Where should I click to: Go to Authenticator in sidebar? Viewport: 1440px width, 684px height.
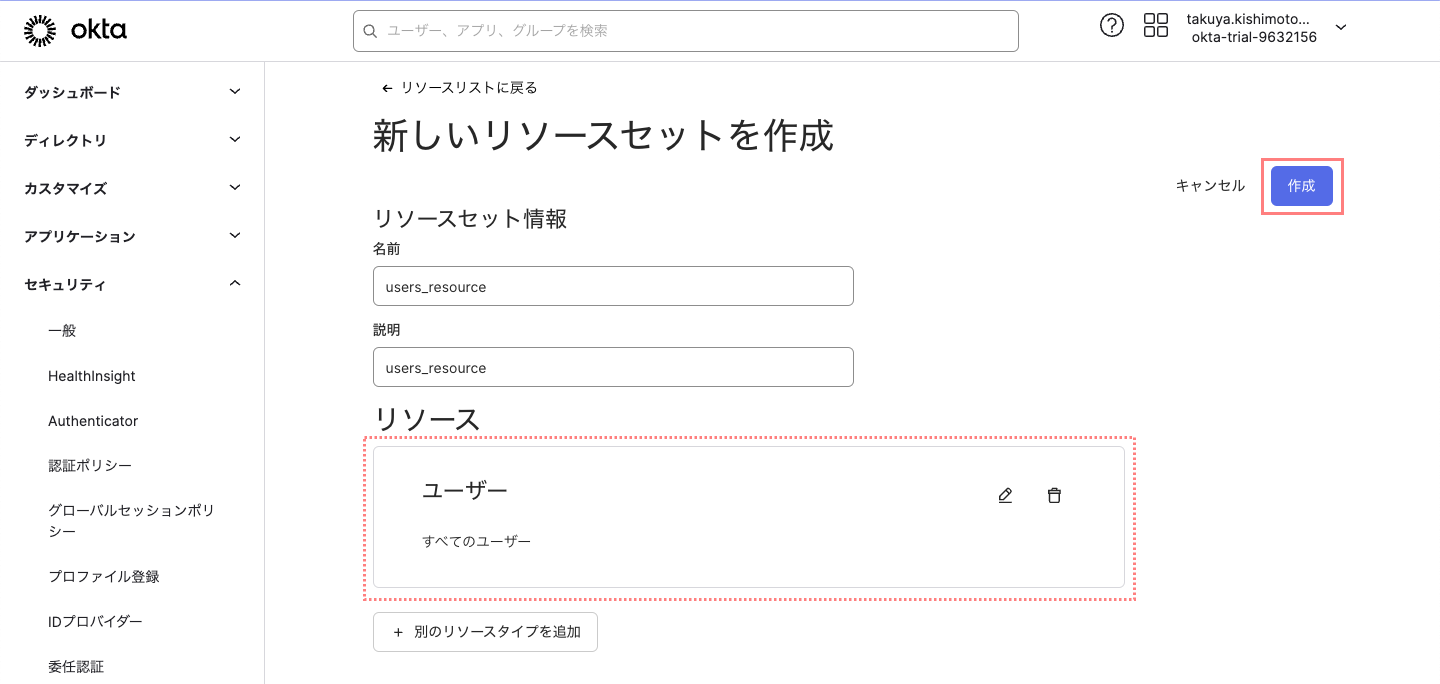93,421
